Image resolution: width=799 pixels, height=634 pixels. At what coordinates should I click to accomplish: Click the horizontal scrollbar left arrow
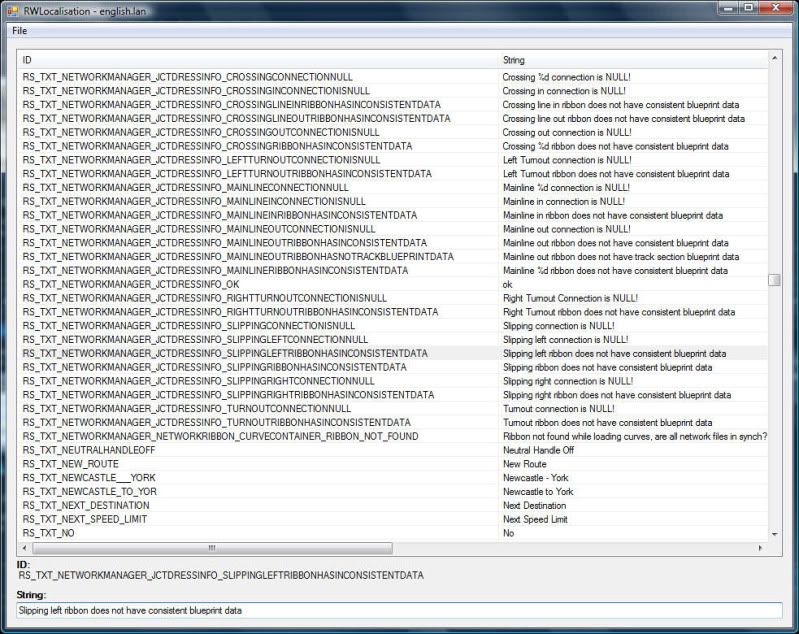click(24, 548)
